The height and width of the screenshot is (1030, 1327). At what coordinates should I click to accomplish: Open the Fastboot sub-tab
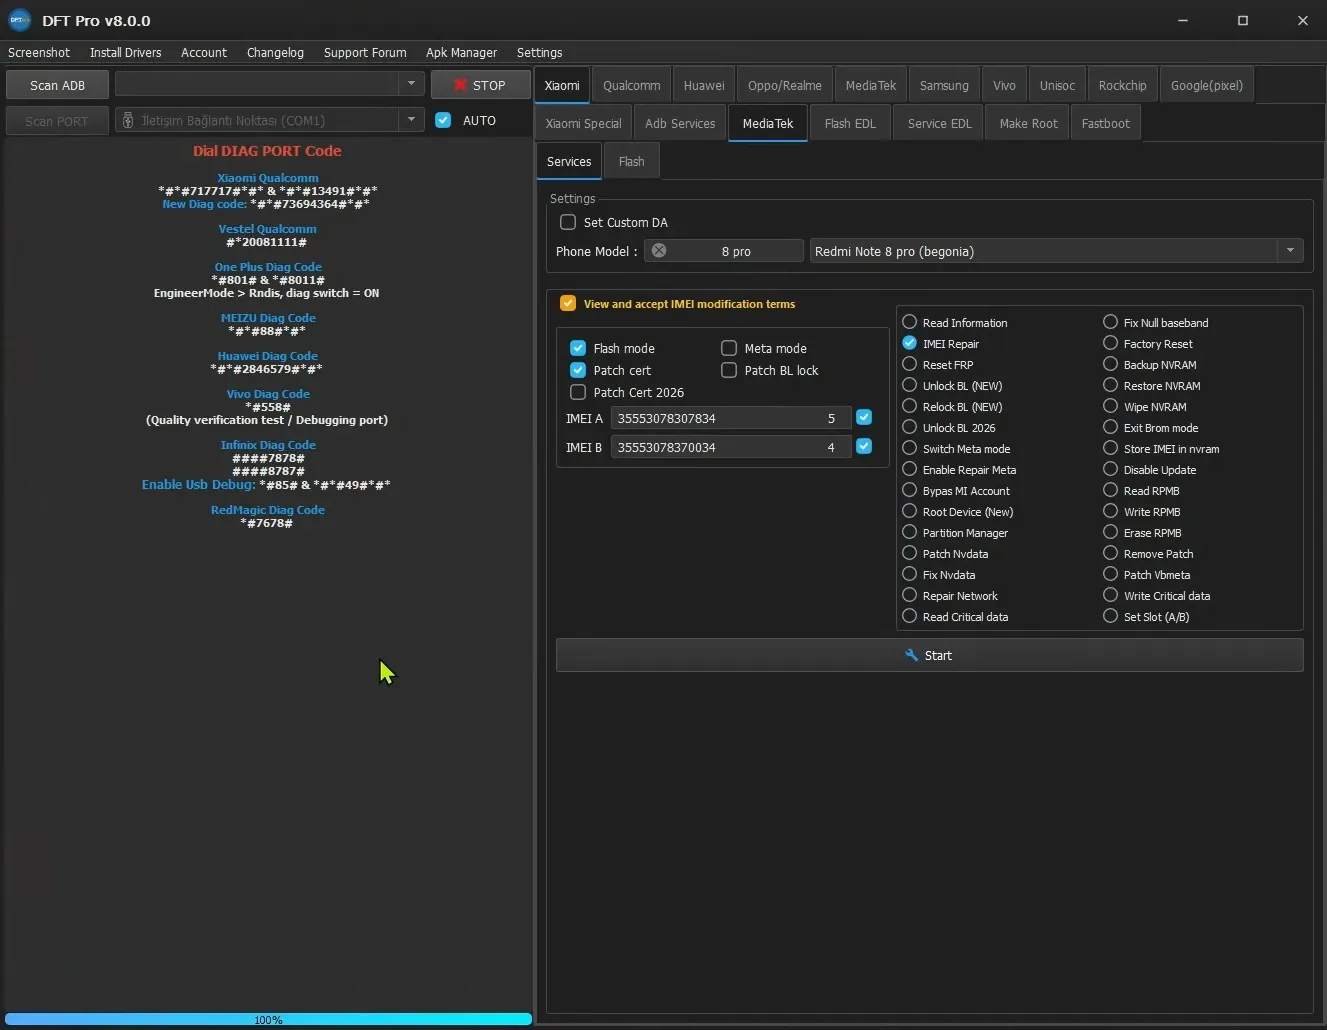1105,123
